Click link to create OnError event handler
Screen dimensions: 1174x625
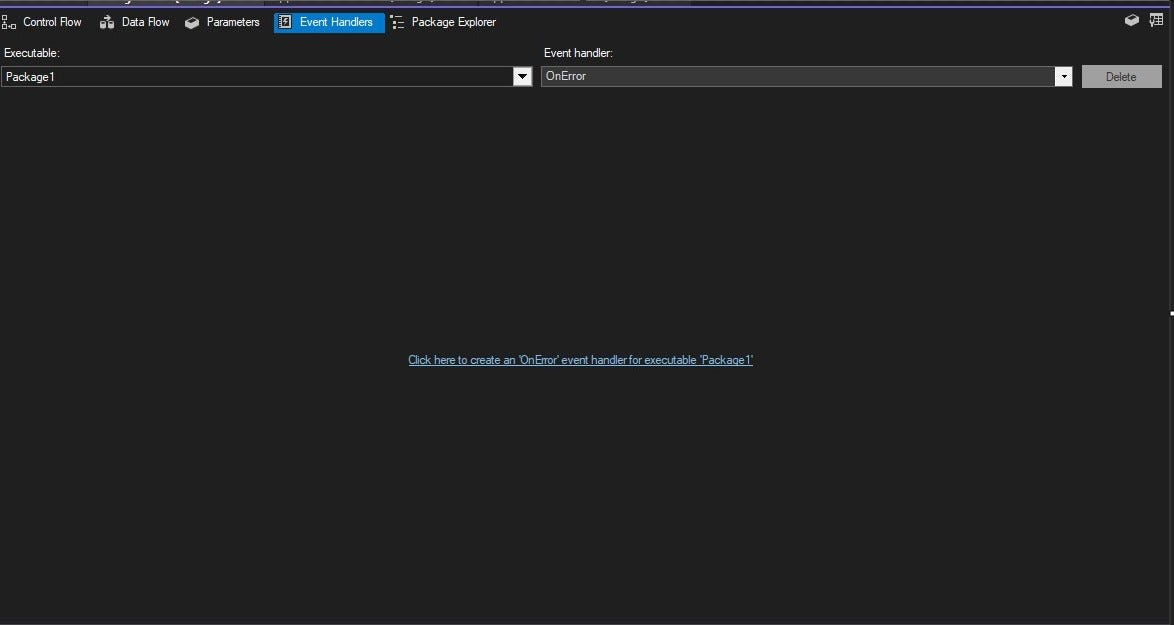[x=580, y=360]
